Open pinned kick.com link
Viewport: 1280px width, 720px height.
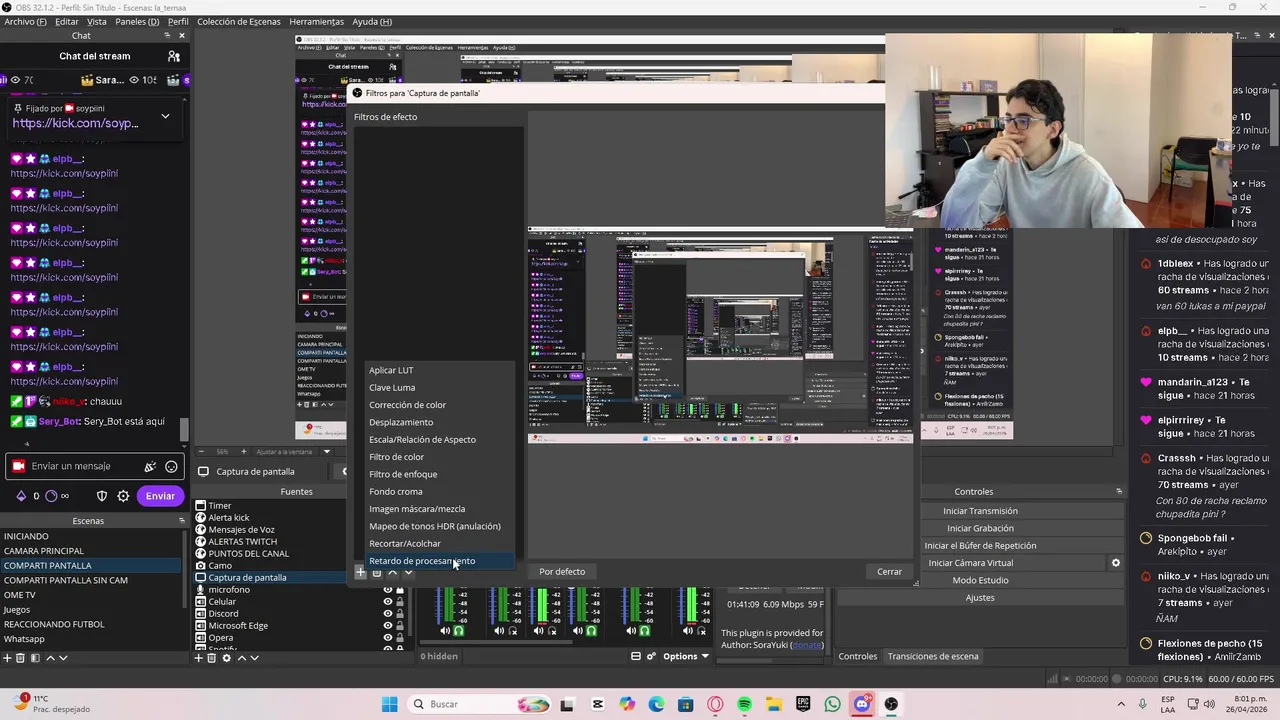point(75,123)
